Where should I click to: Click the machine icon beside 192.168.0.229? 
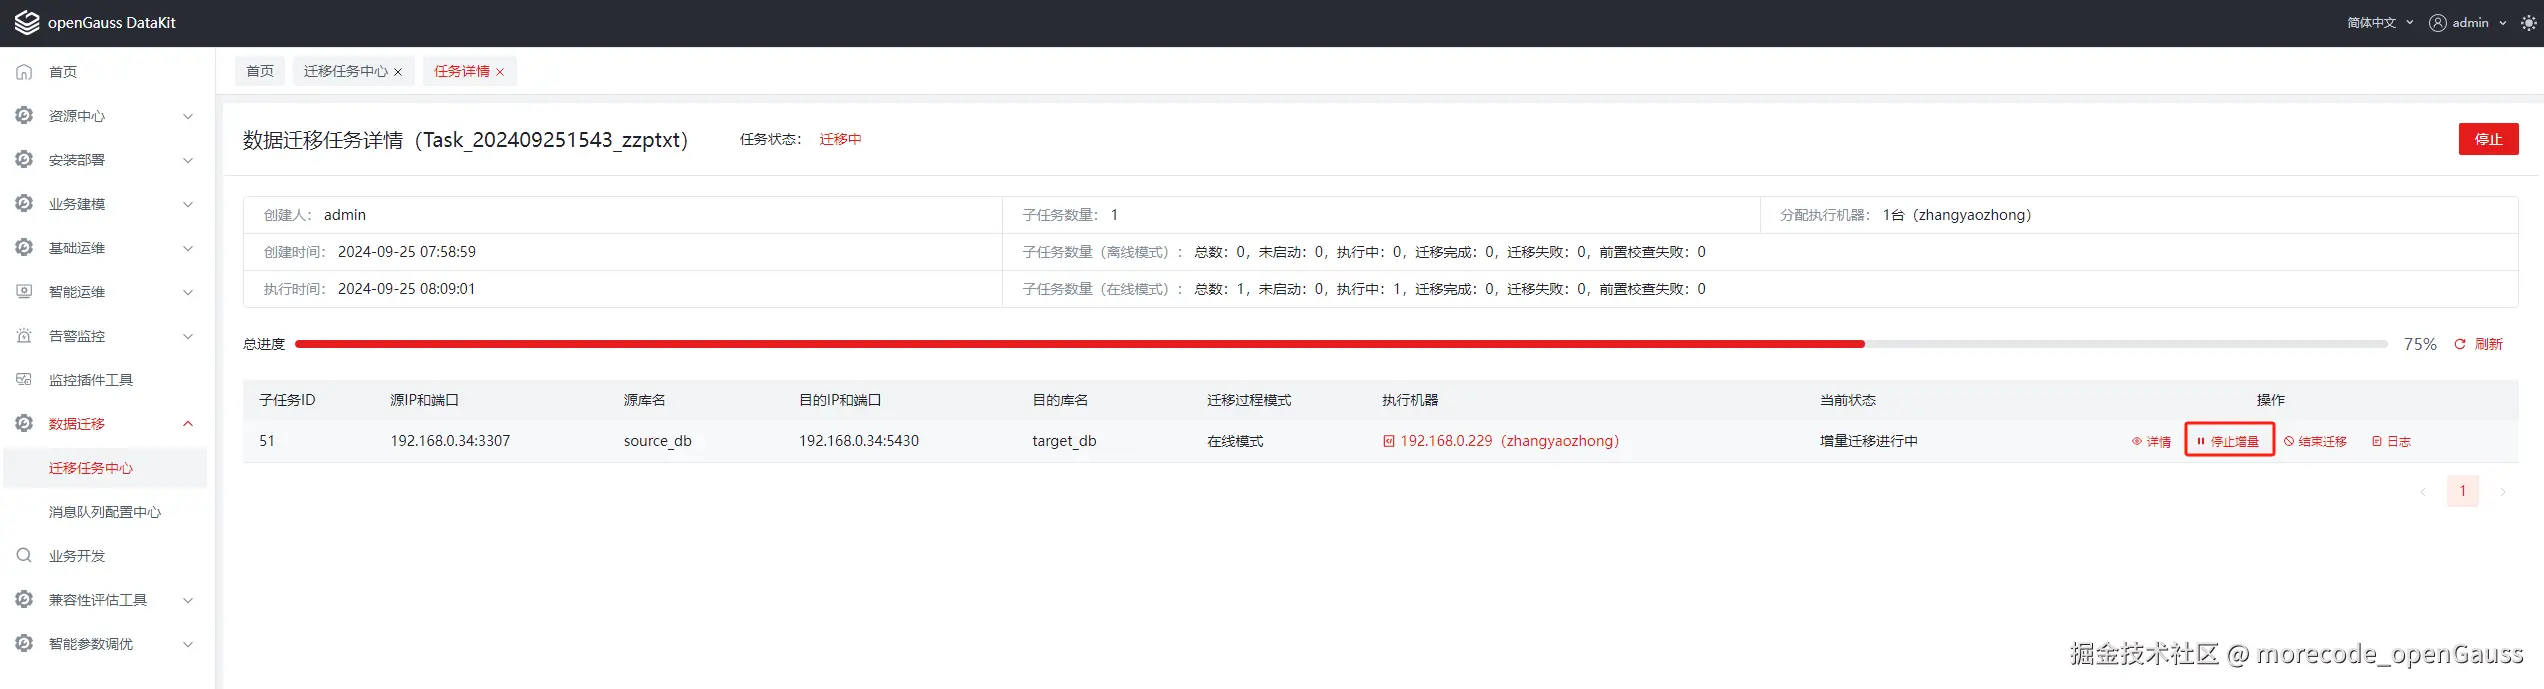coord(1388,441)
